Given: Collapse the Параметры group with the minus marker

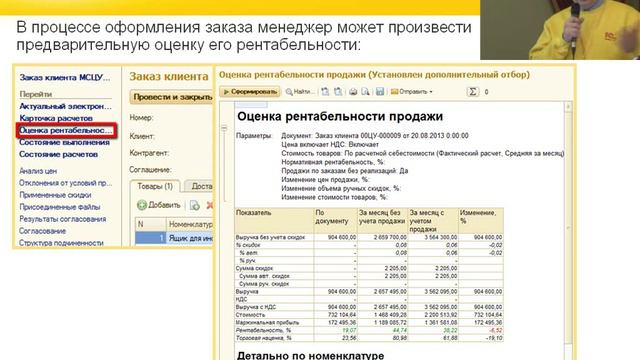Looking at the screenshot, I should click(224, 128).
